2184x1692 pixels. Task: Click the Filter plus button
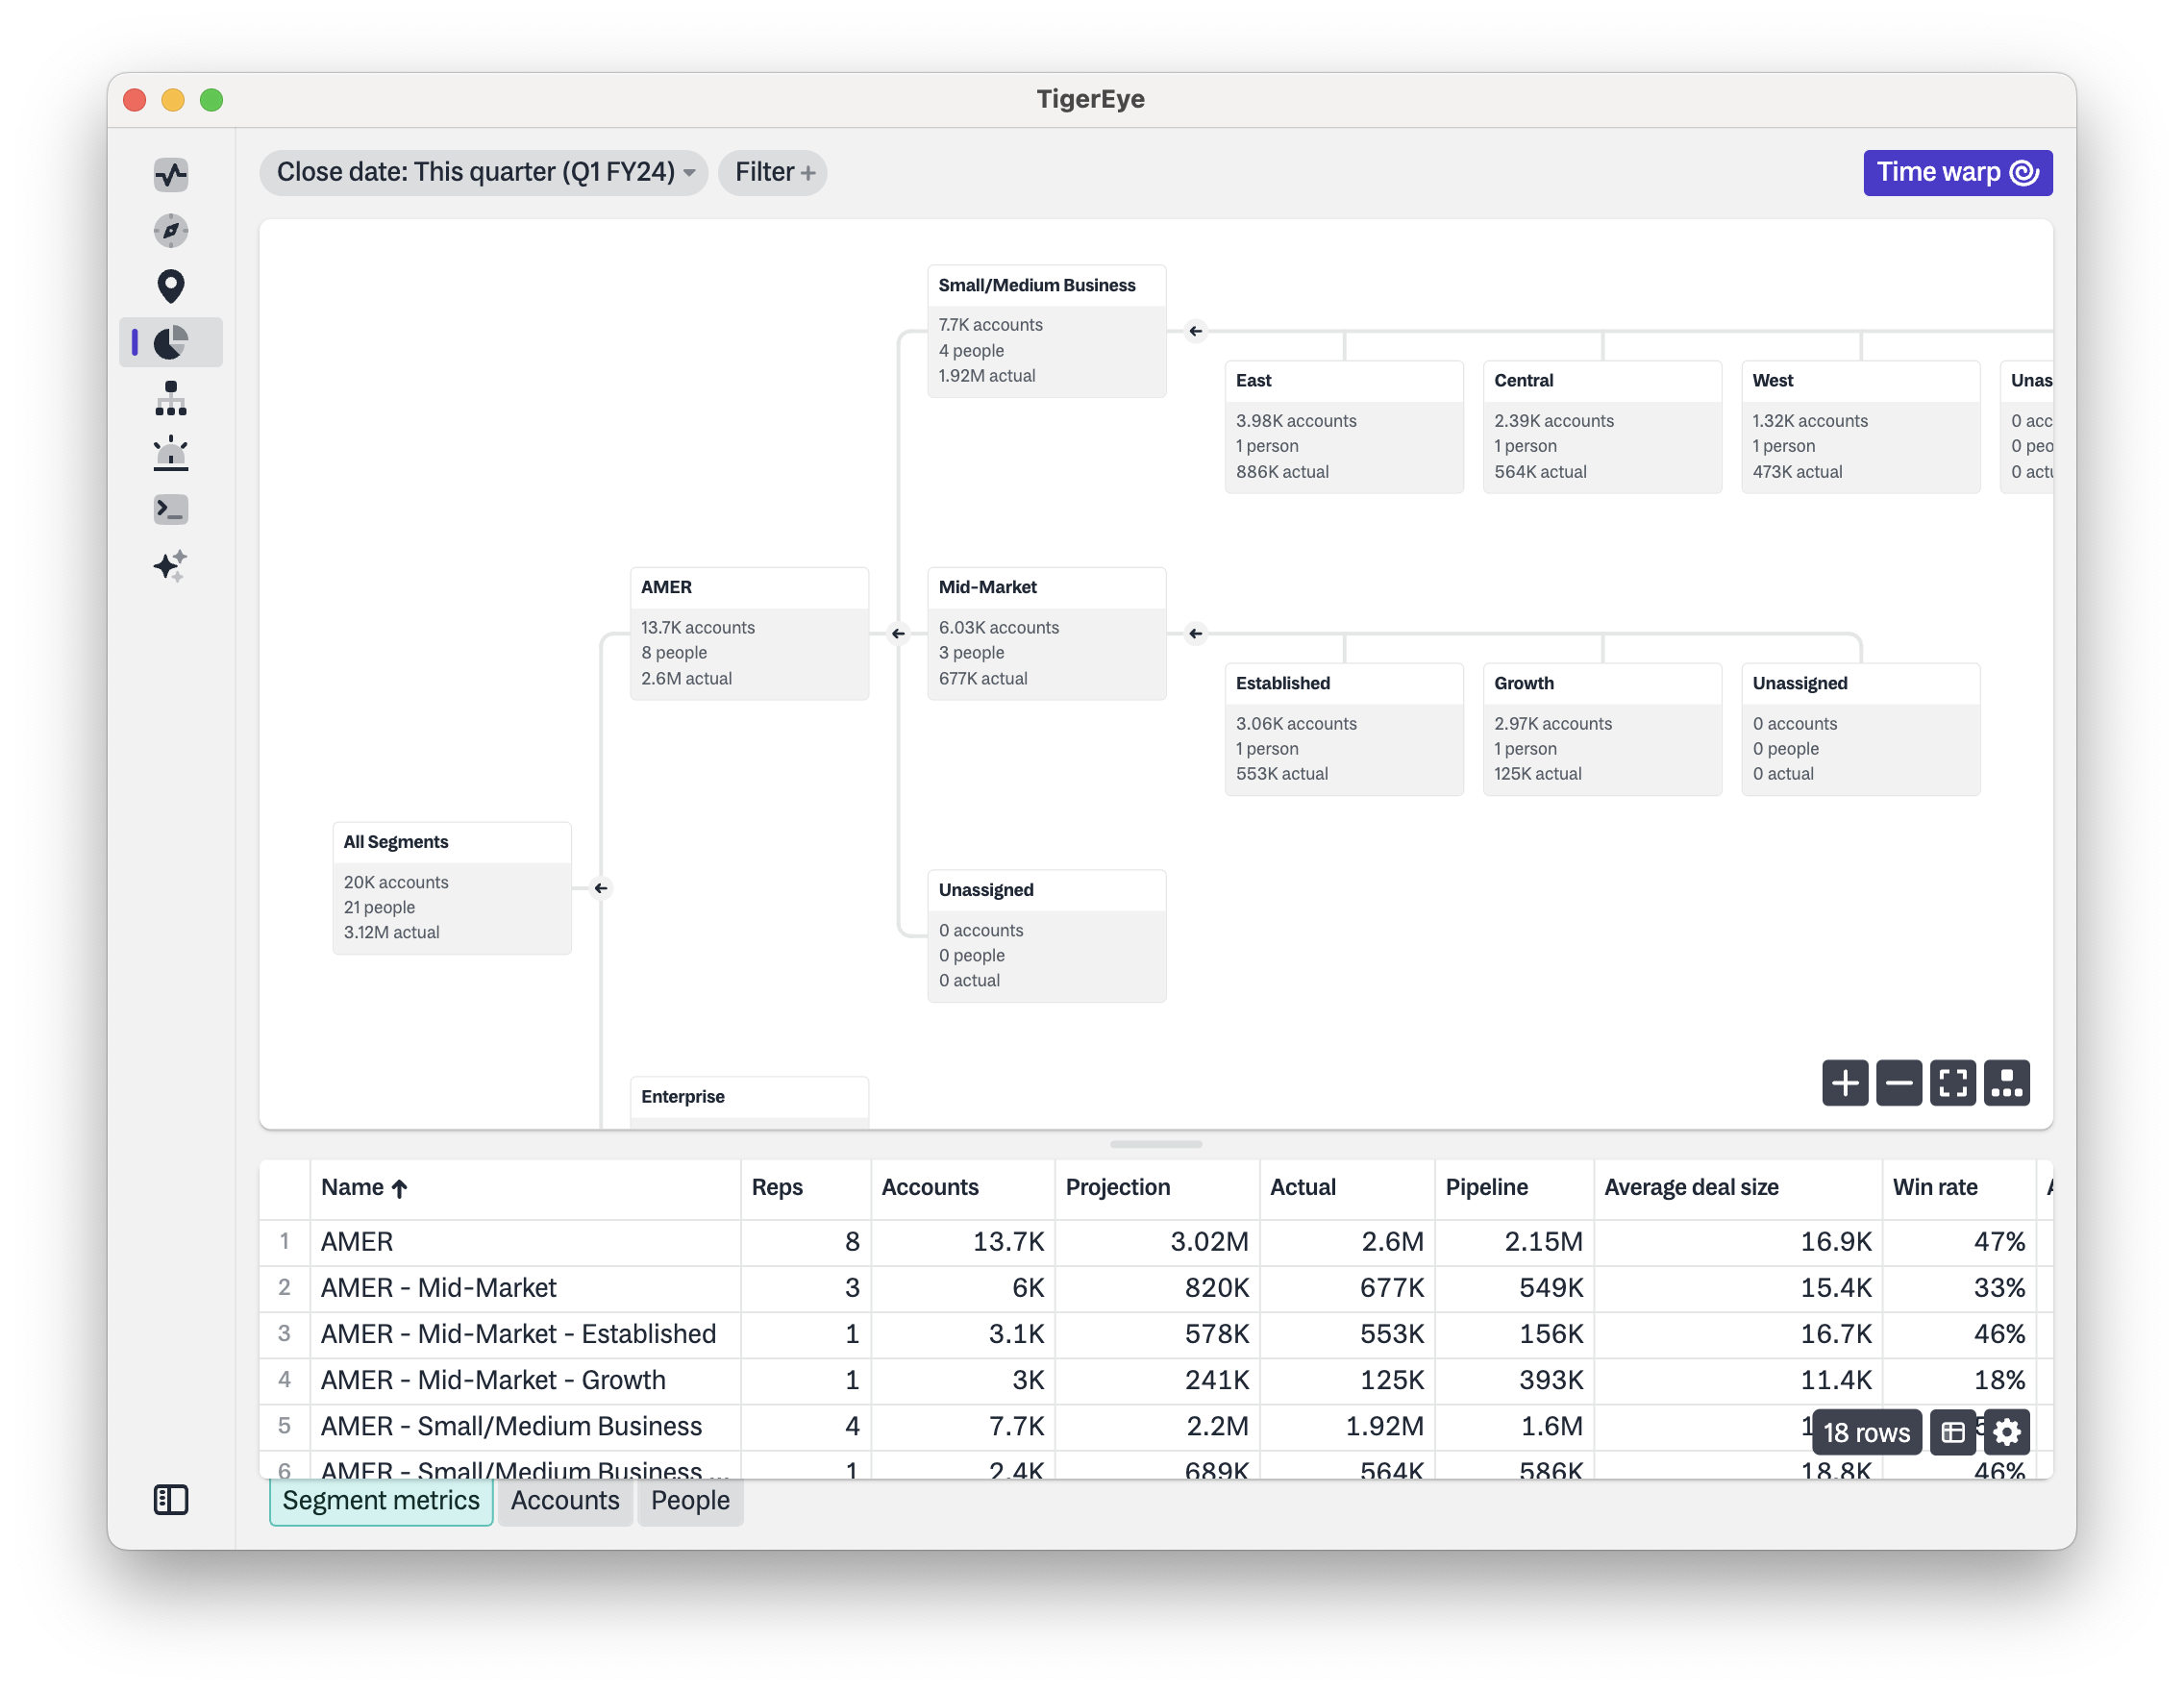[x=773, y=173]
